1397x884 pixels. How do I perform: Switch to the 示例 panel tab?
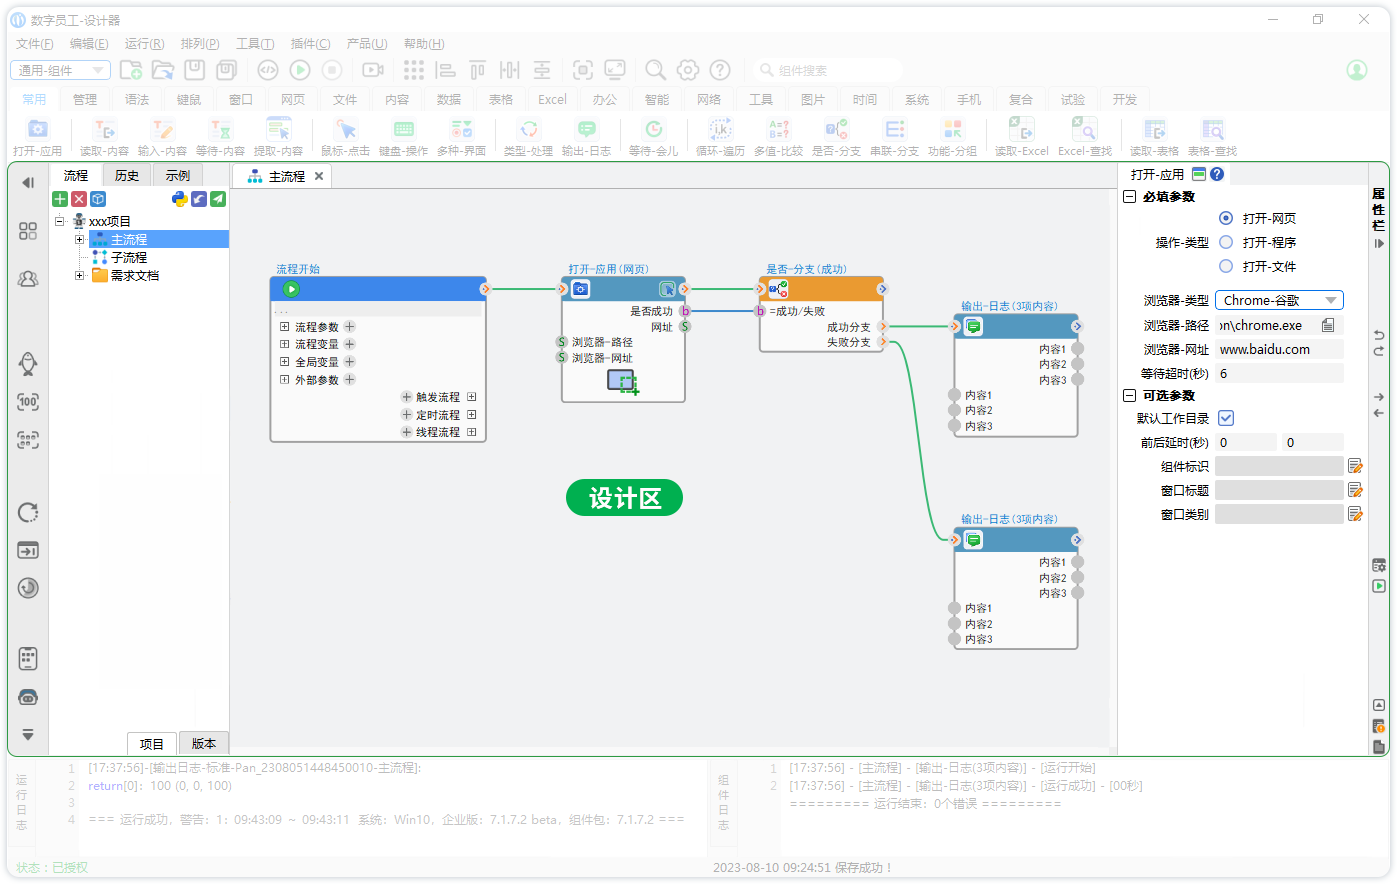(x=178, y=175)
